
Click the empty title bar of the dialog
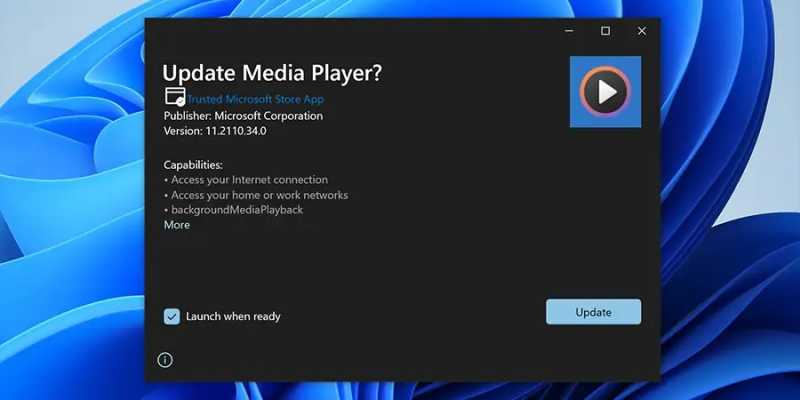point(350,31)
